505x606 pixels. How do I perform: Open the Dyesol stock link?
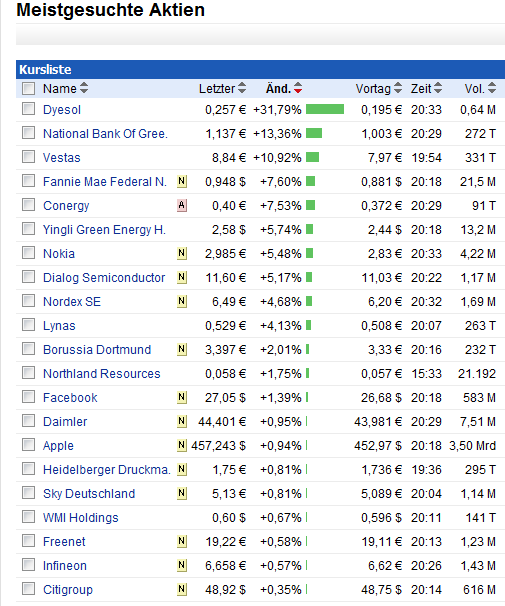(62, 110)
